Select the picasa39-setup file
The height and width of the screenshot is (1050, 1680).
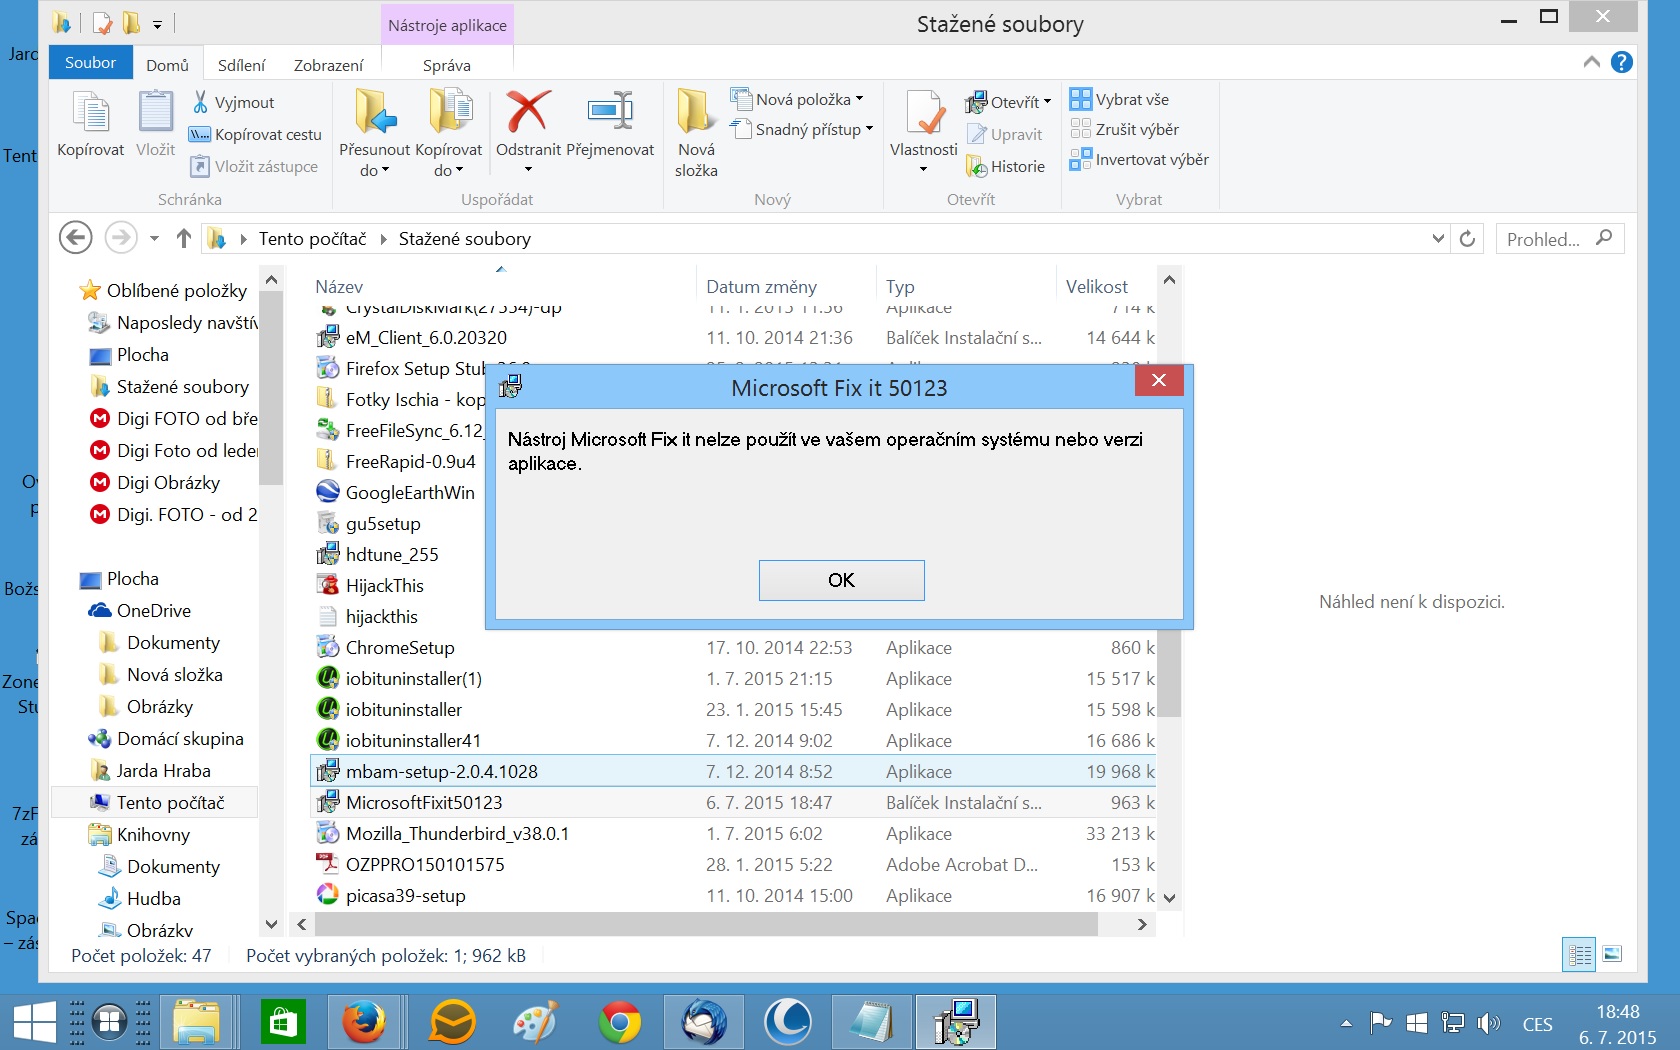point(733,895)
